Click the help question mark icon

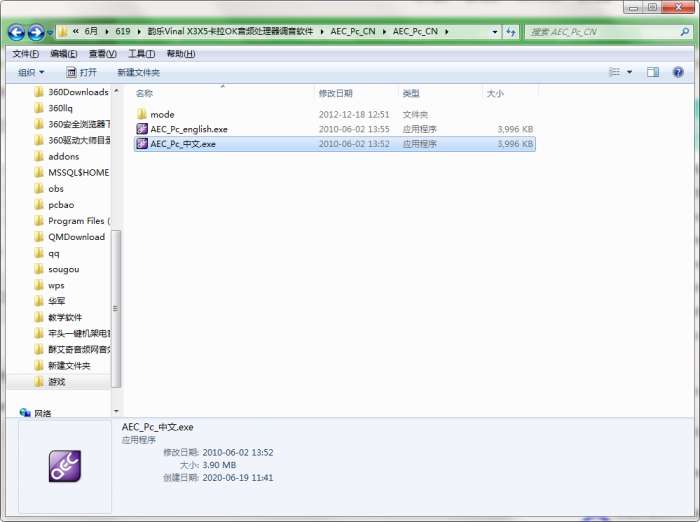click(x=678, y=72)
